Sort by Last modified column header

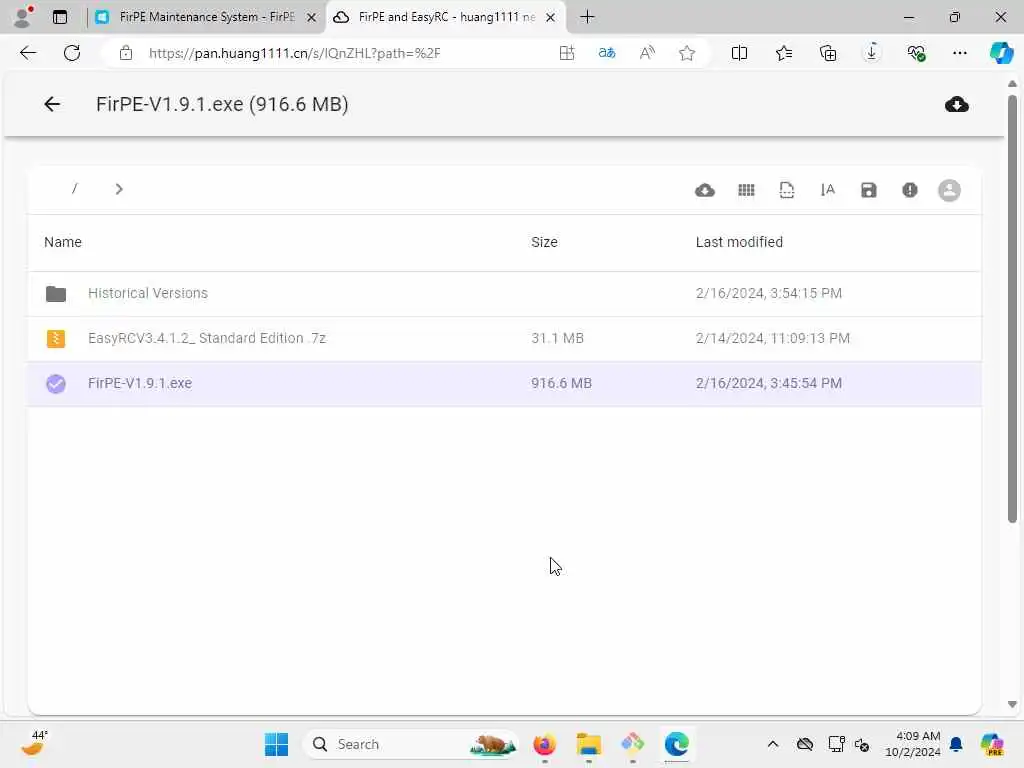pyautogui.click(x=739, y=242)
